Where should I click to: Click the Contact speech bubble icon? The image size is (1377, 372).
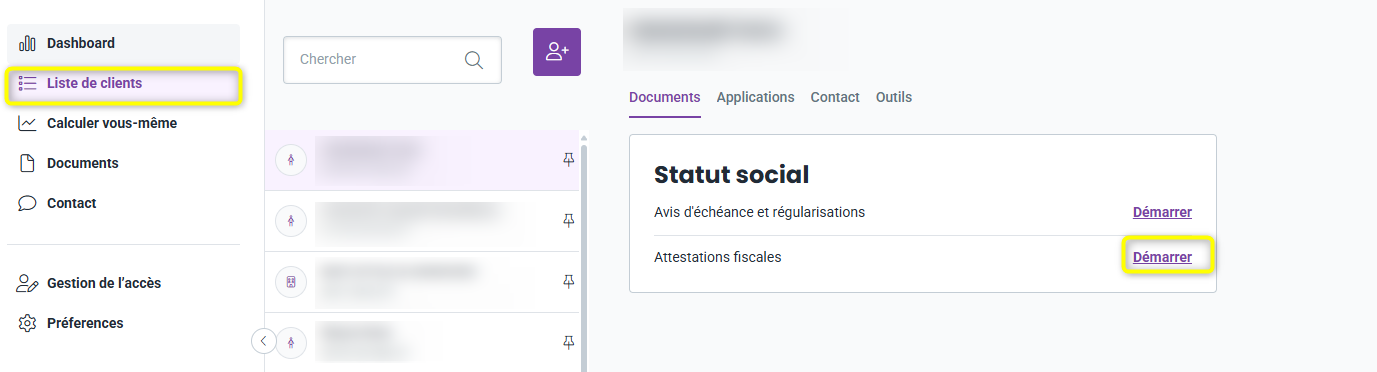[28, 203]
